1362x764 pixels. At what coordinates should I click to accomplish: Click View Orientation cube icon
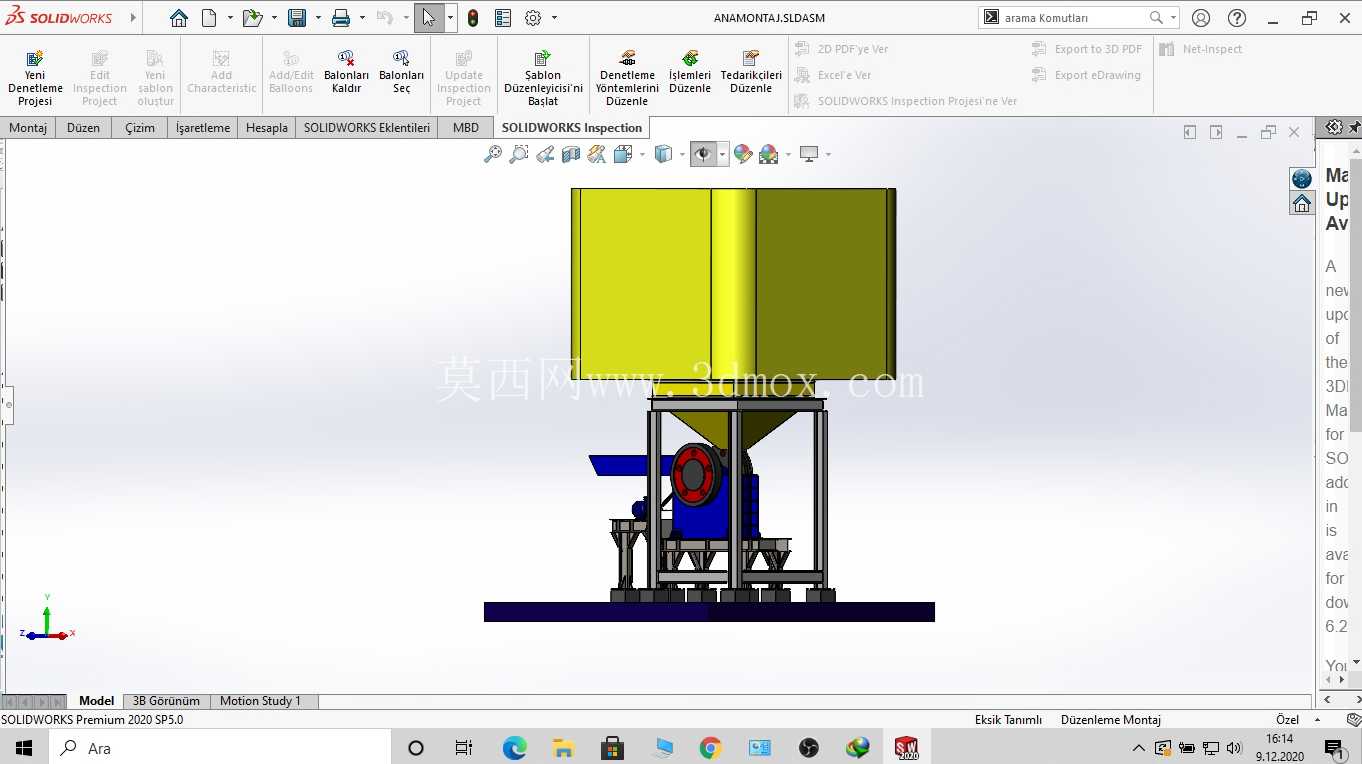[x=622, y=154]
